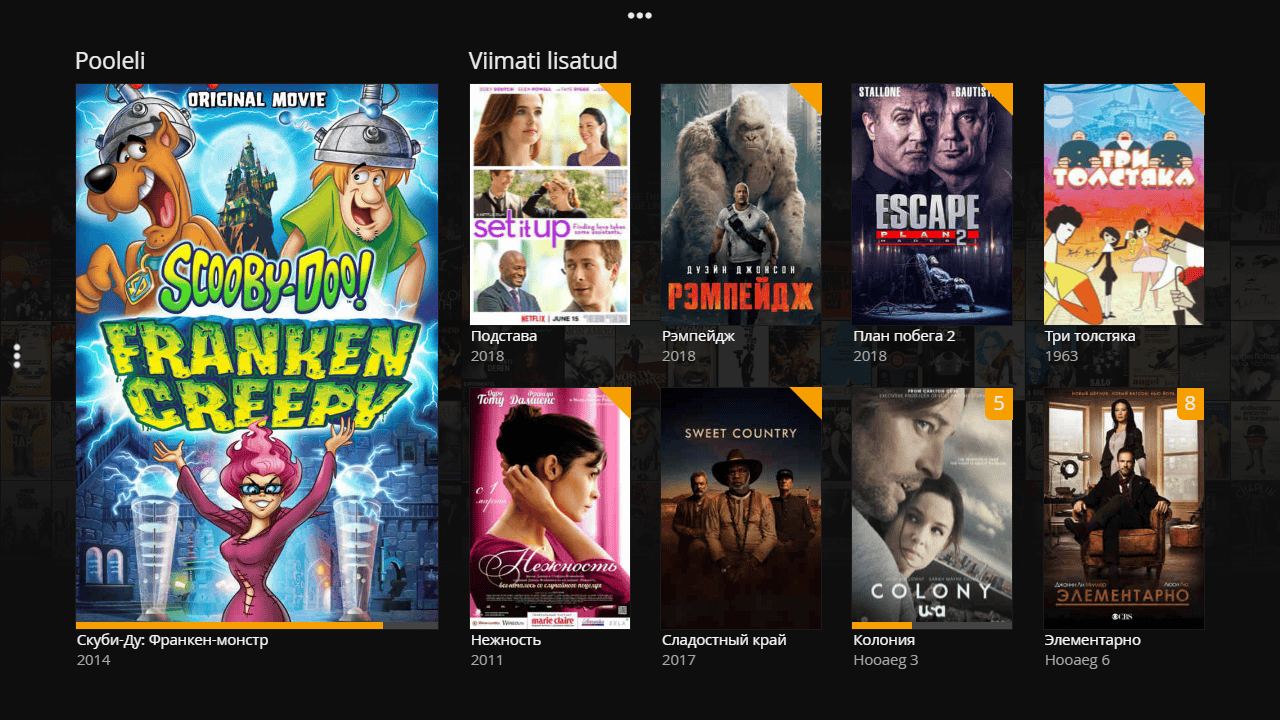Click the title Подстава

(x=504, y=336)
